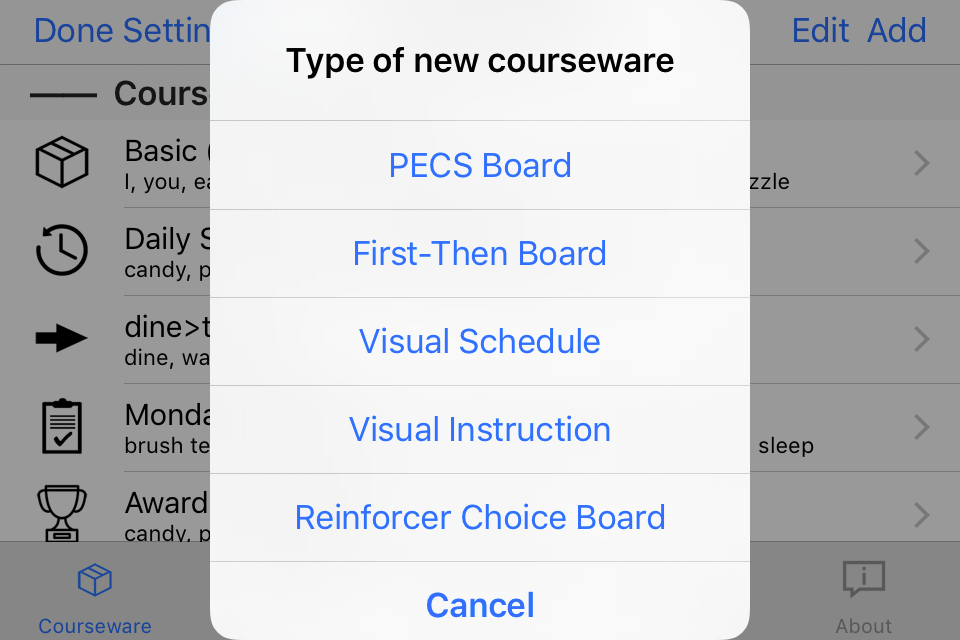The image size is (960, 640).
Task: Tap Done Setting in top bar
Action: click(x=122, y=31)
